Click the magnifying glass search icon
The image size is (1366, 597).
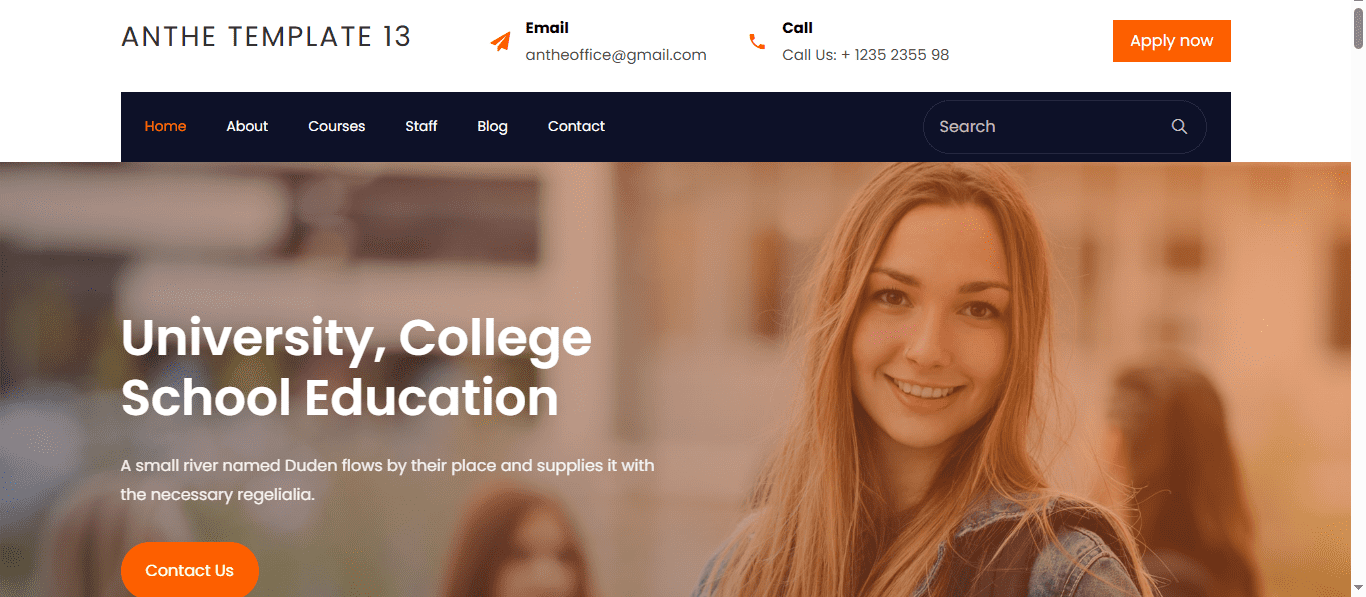point(1179,126)
